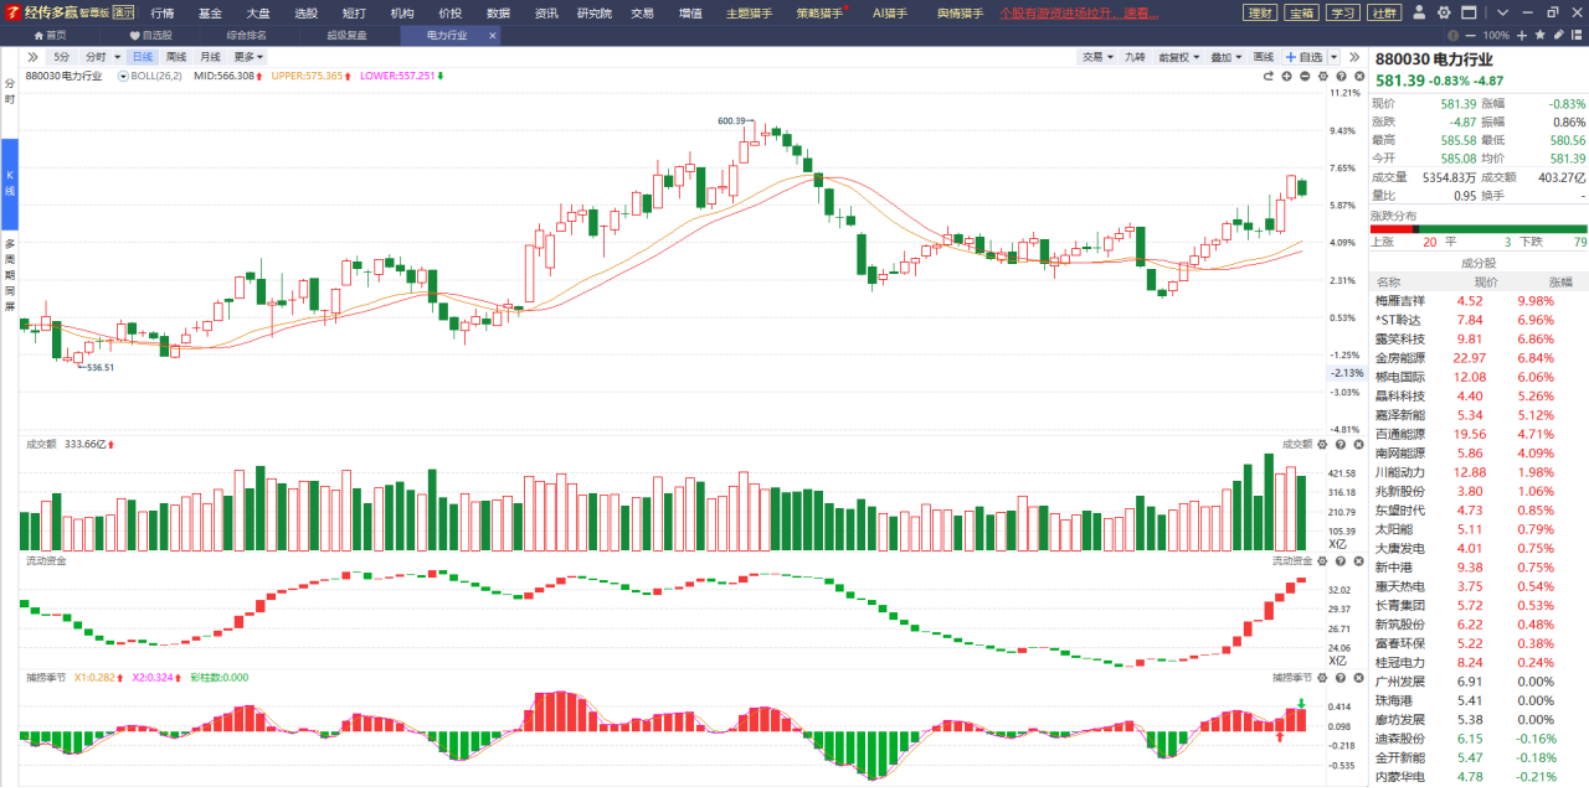Click the 理财 button
The height and width of the screenshot is (788, 1589).
(x=1260, y=13)
